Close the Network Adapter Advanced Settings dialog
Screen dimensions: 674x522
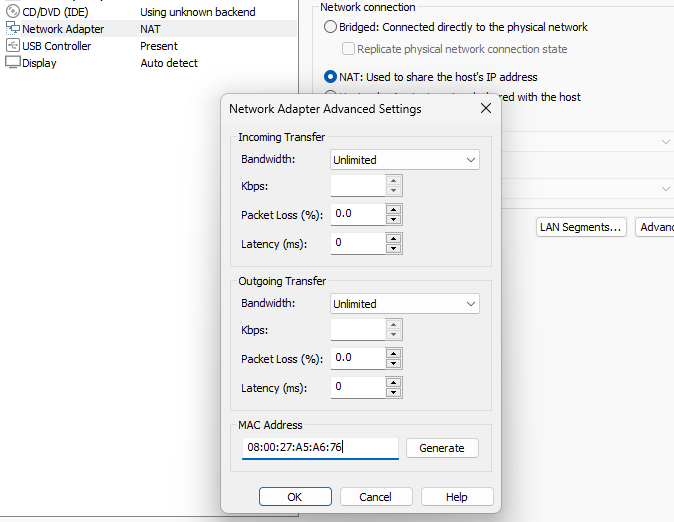click(485, 108)
